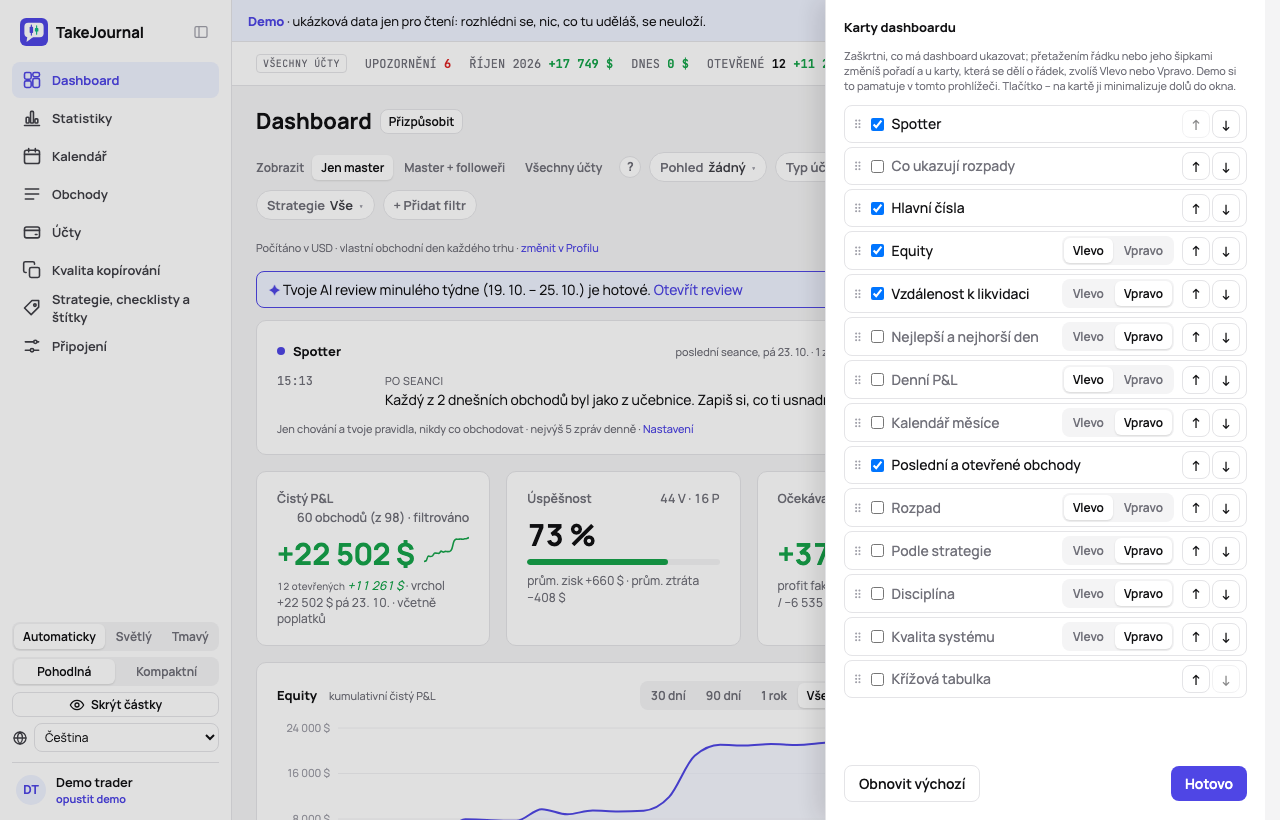Open Obchody in the sidebar
Image resolution: width=1280 pixels, height=820 pixels.
click(115, 194)
